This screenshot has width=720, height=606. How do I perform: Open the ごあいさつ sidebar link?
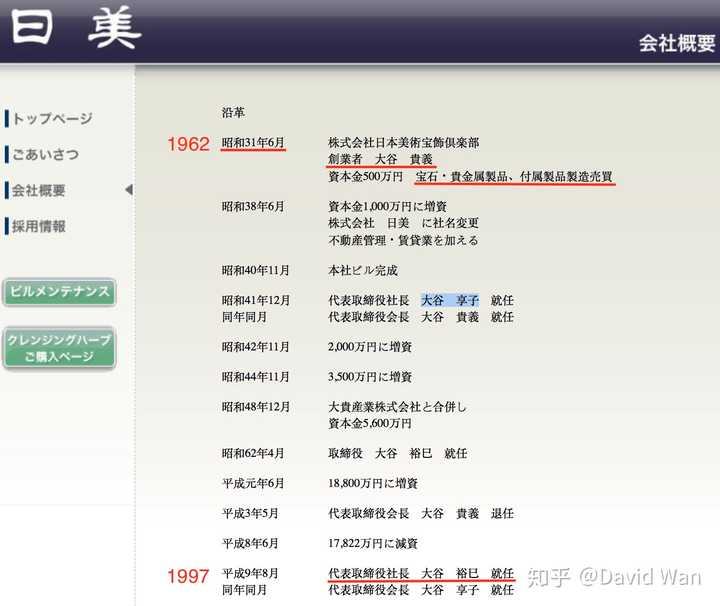click(45, 154)
